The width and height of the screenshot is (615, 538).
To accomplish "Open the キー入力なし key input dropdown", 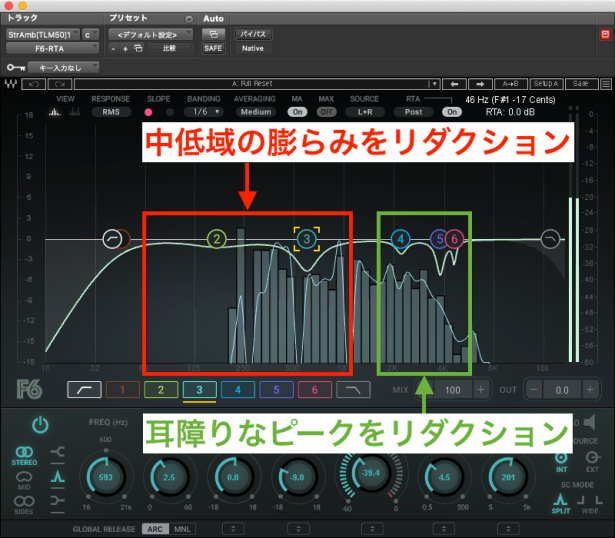I will 63,68.
